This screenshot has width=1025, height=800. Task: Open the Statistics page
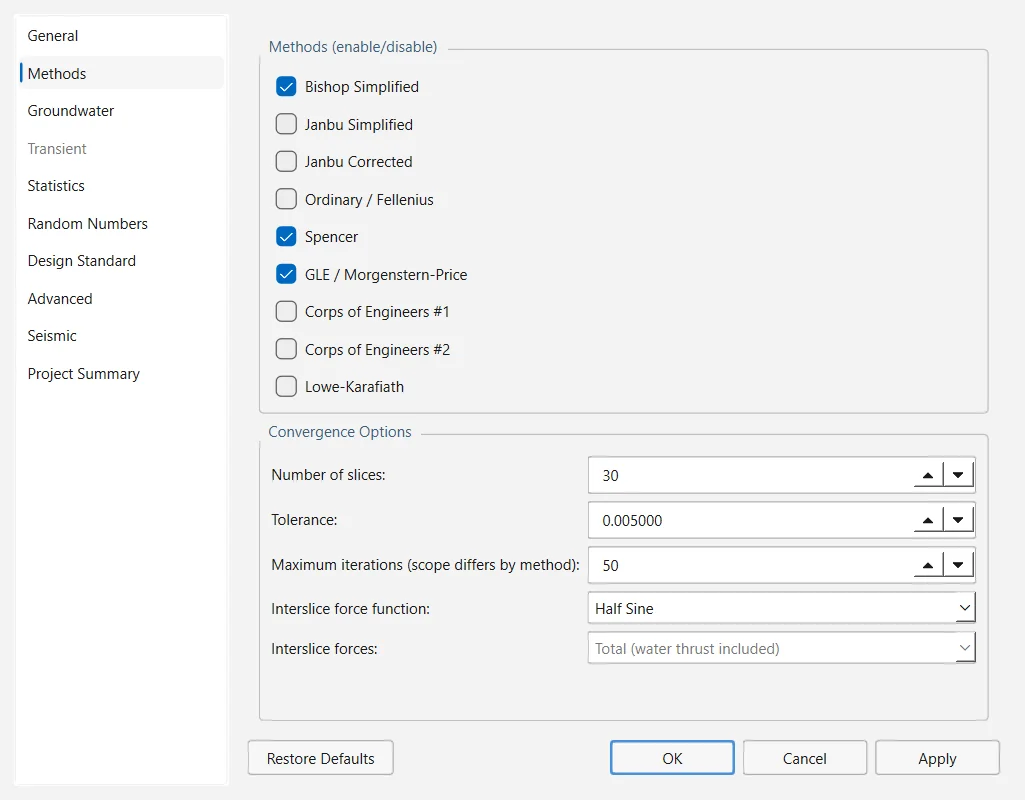(x=122, y=186)
